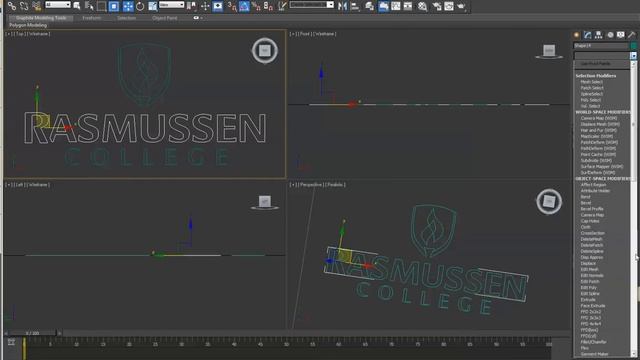Switch to Object Paint ribbon tab
The width and height of the screenshot is (640, 360).
164,18
